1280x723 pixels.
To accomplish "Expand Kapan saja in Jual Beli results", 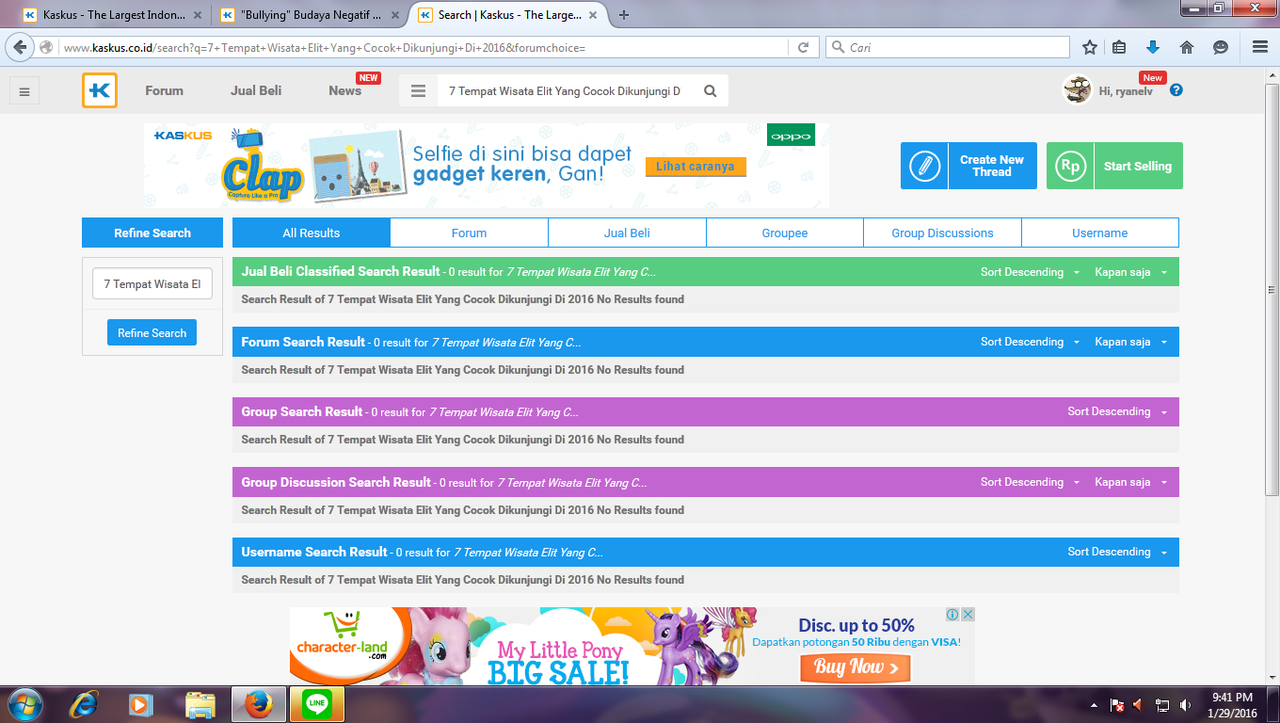I will [1131, 272].
